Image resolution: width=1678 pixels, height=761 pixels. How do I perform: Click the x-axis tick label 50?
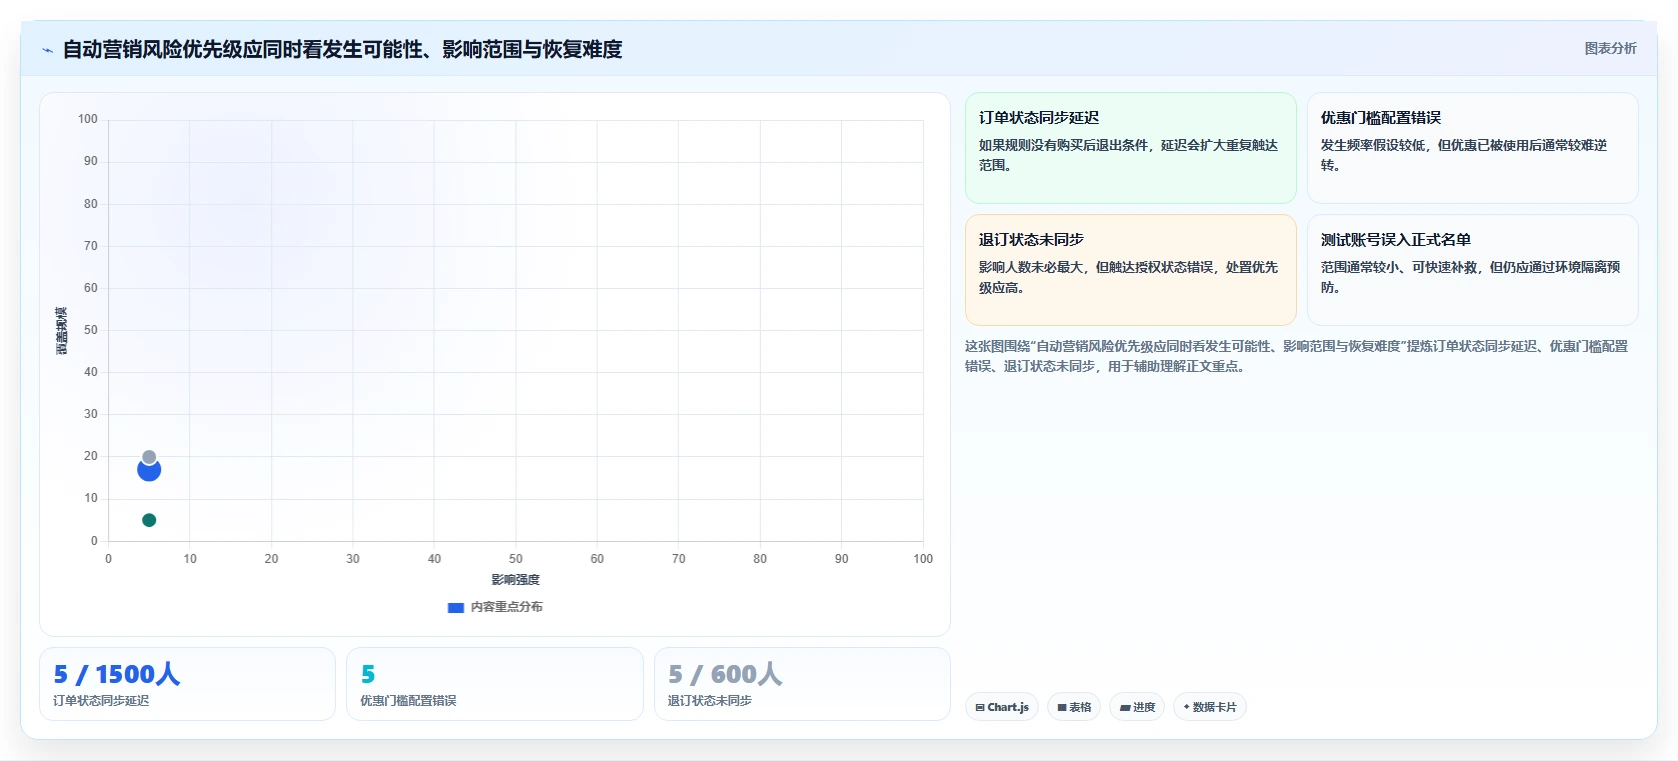[x=515, y=559]
